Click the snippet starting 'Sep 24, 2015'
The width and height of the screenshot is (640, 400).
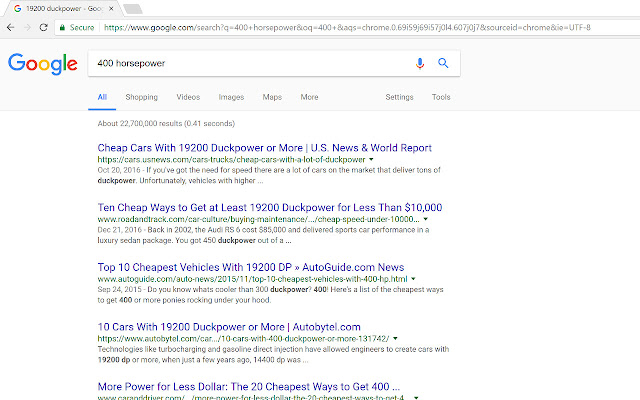coord(270,295)
